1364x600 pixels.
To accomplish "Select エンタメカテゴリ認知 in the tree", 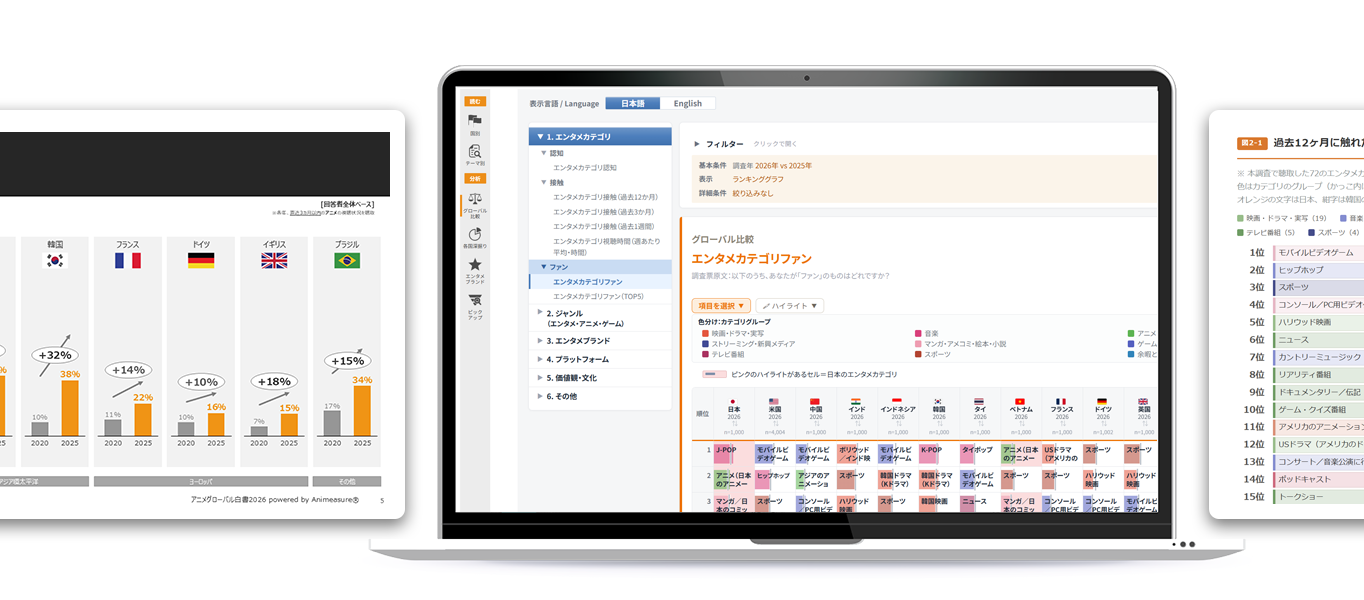I will point(585,168).
